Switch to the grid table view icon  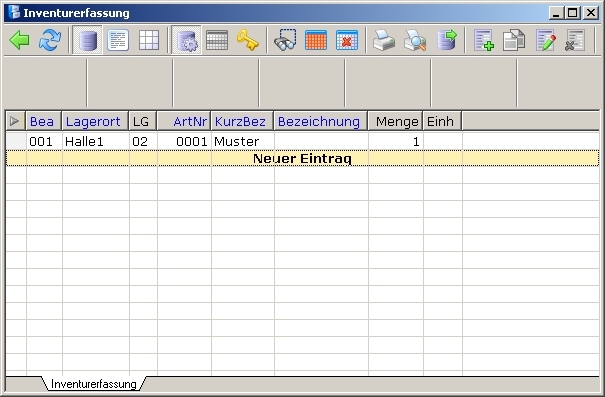[x=149, y=40]
